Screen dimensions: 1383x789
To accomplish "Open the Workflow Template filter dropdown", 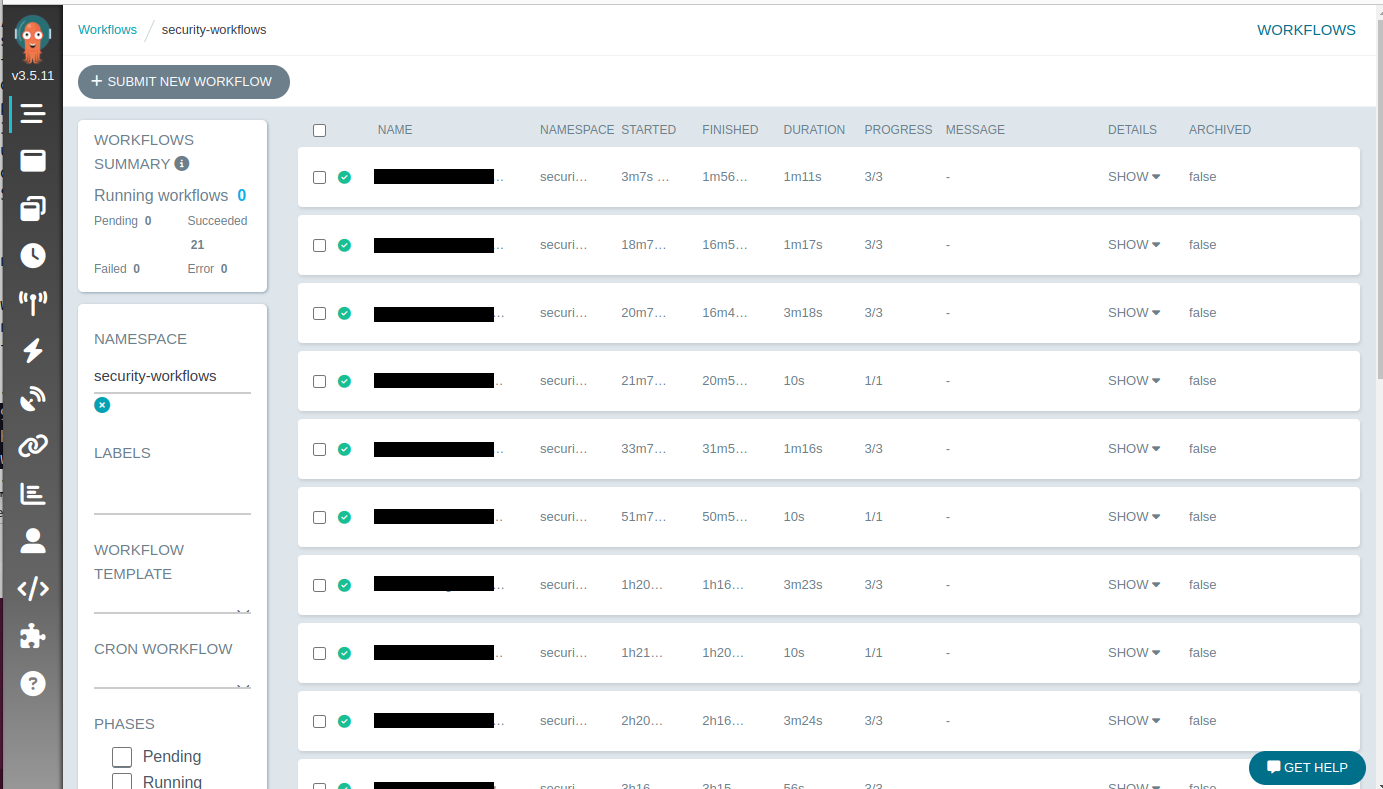I will pyautogui.click(x=172, y=603).
